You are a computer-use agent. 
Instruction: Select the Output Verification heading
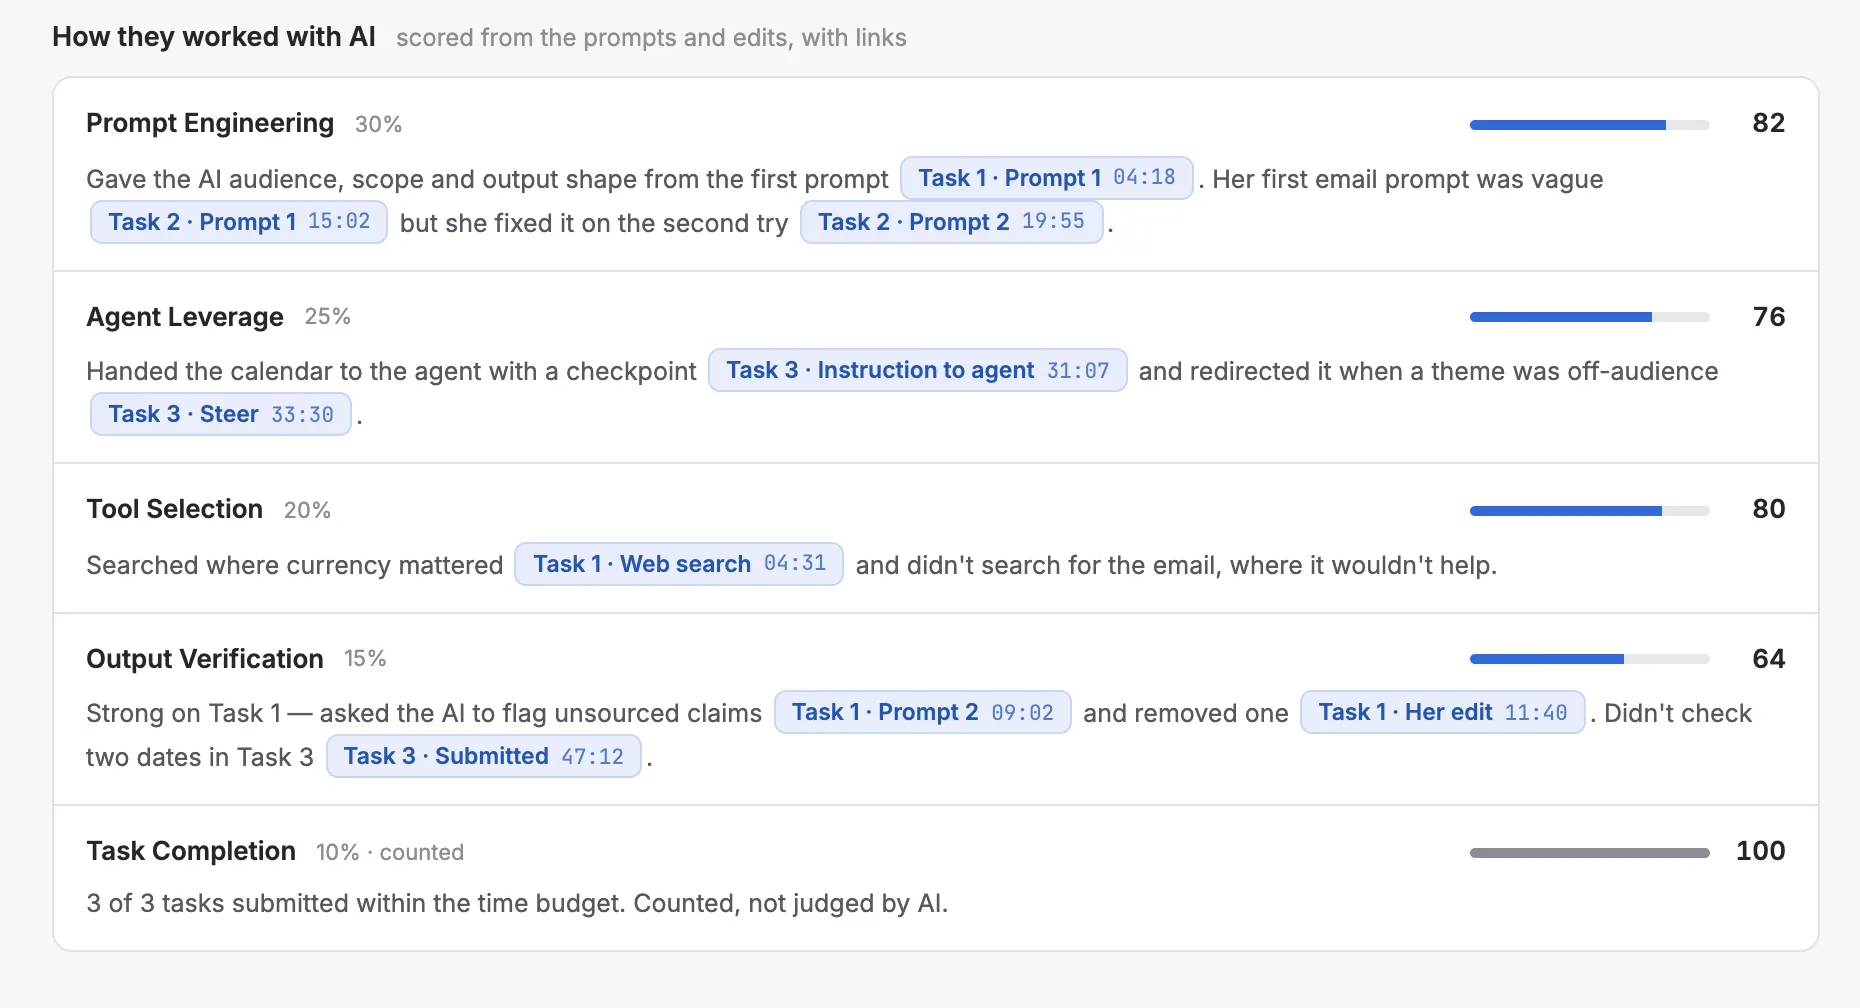point(205,659)
